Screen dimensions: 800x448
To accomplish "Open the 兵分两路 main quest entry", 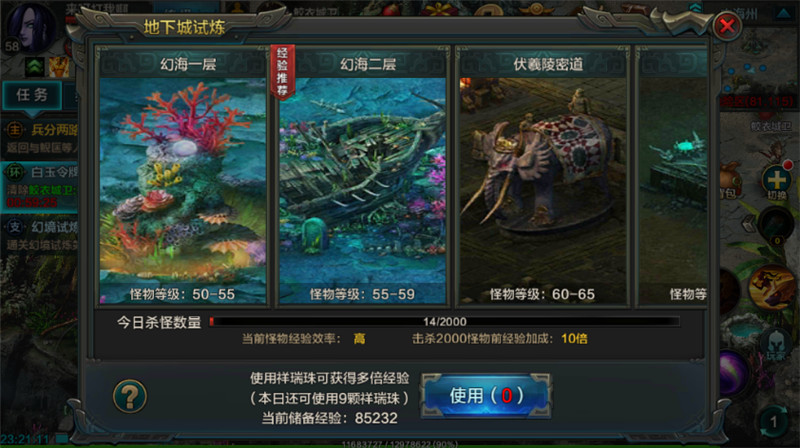I will coord(40,138).
